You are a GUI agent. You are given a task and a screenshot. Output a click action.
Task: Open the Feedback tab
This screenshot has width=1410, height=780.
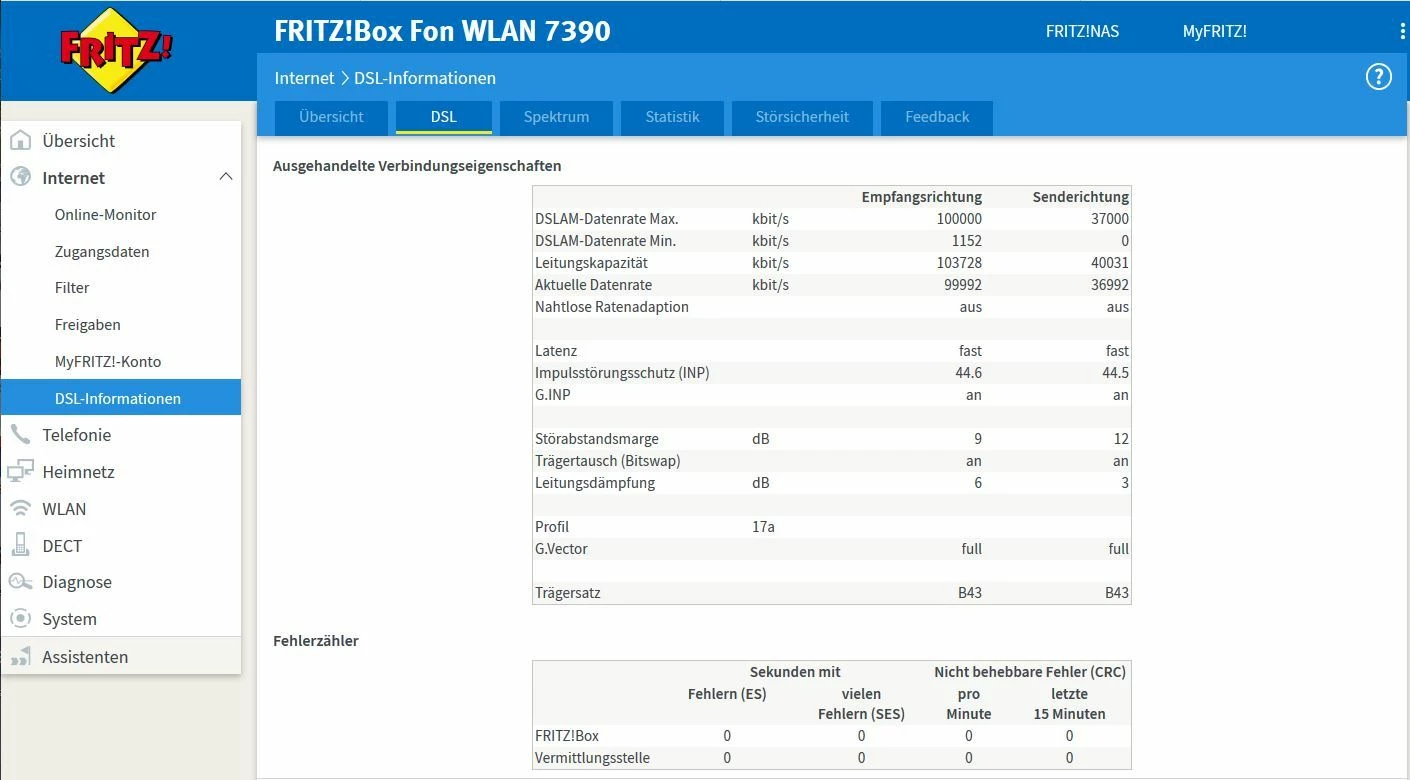(937, 117)
